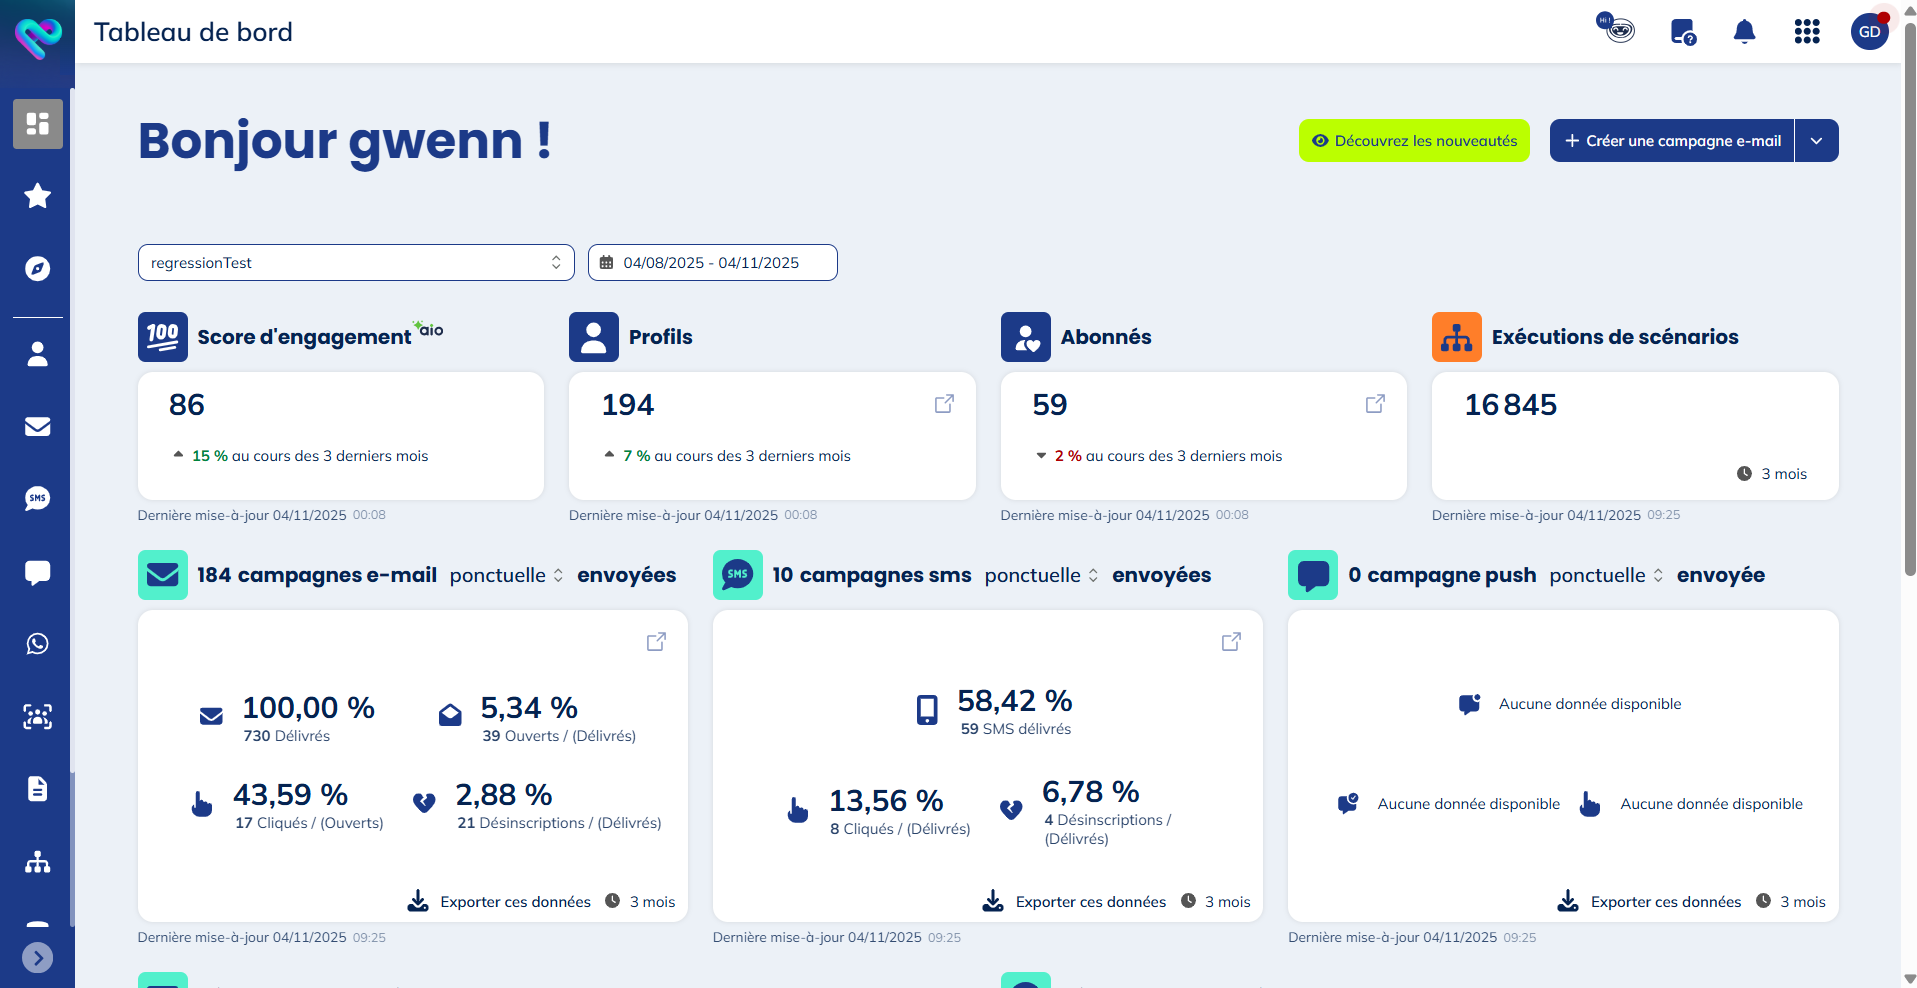Image resolution: width=1917 pixels, height=988 pixels.
Task: Open the SMS campaigns sidebar icon
Action: (37, 498)
